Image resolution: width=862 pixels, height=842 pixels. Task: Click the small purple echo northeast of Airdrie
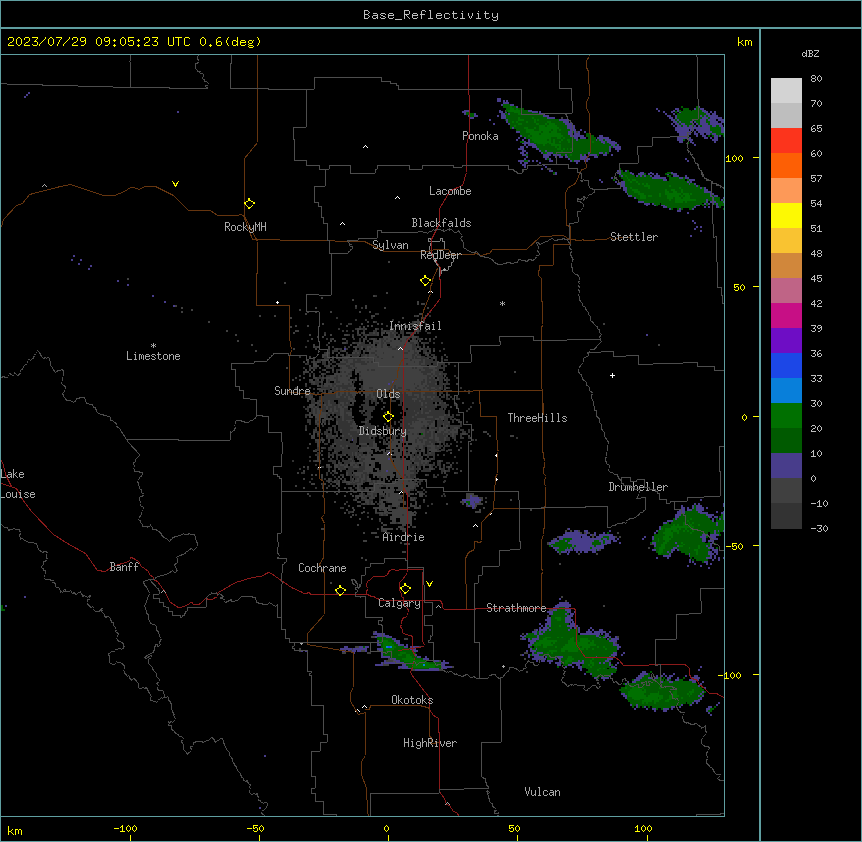pos(472,501)
